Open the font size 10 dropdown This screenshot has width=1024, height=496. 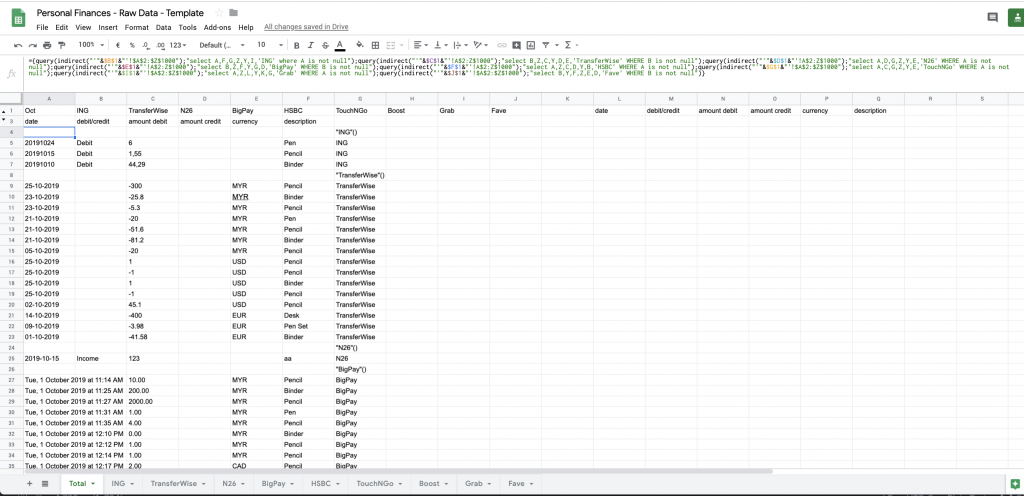(270, 45)
